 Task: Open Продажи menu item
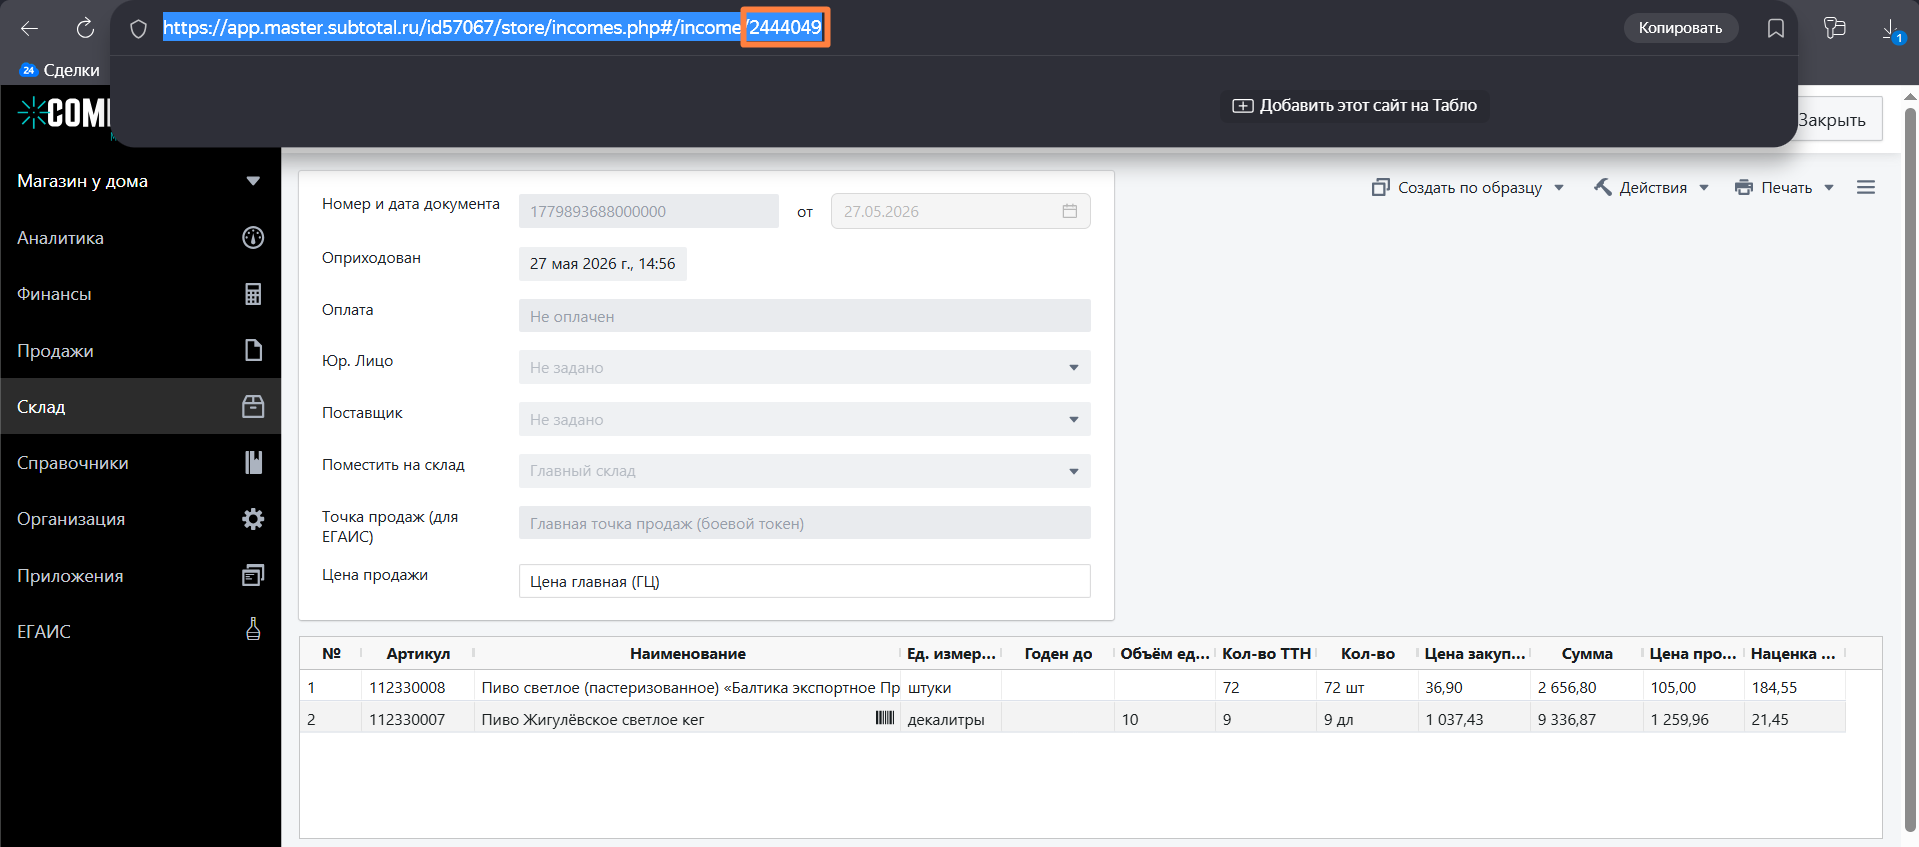tap(140, 350)
